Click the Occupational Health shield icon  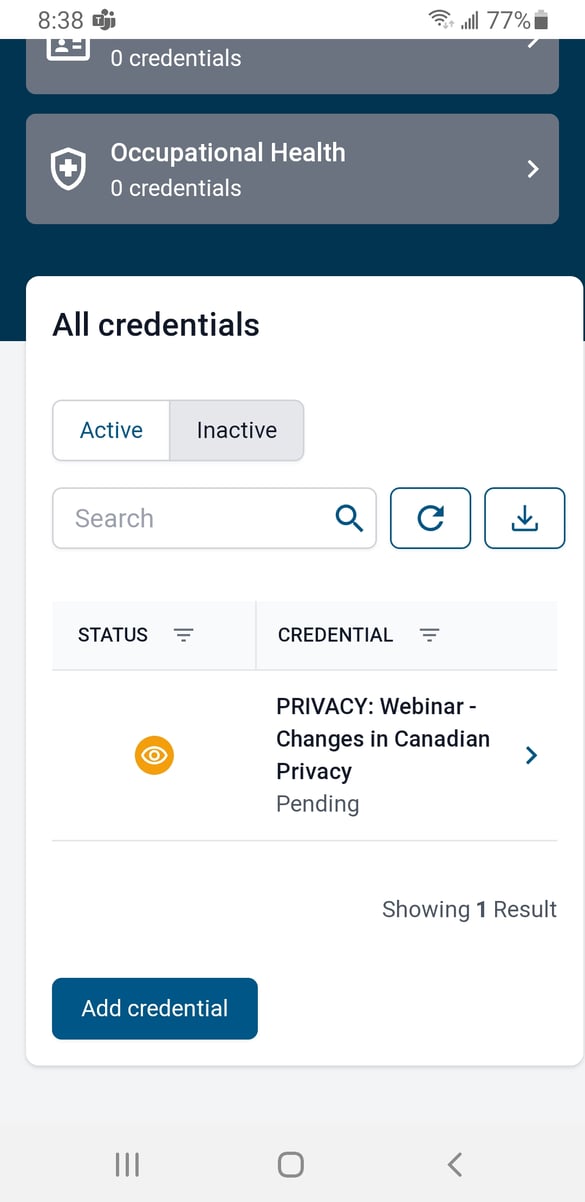click(x=67, y=169)
